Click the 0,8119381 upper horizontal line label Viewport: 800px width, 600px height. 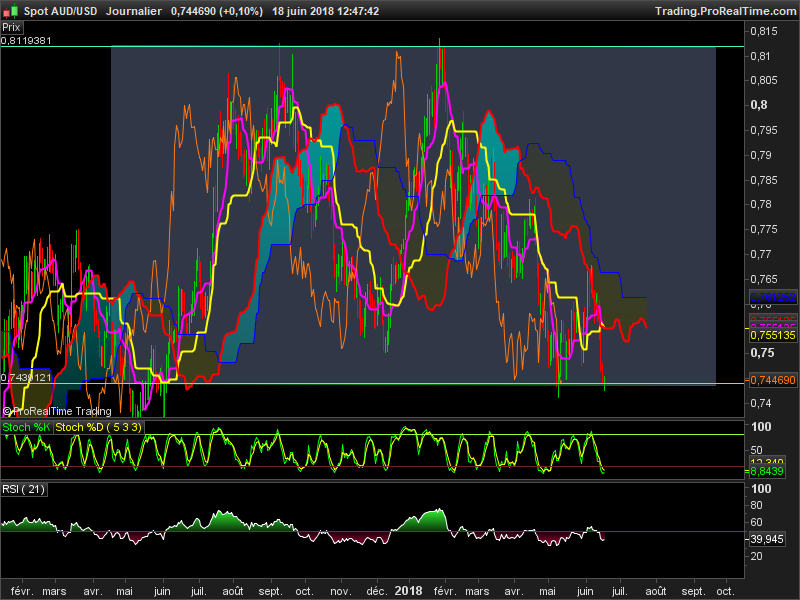26,41
